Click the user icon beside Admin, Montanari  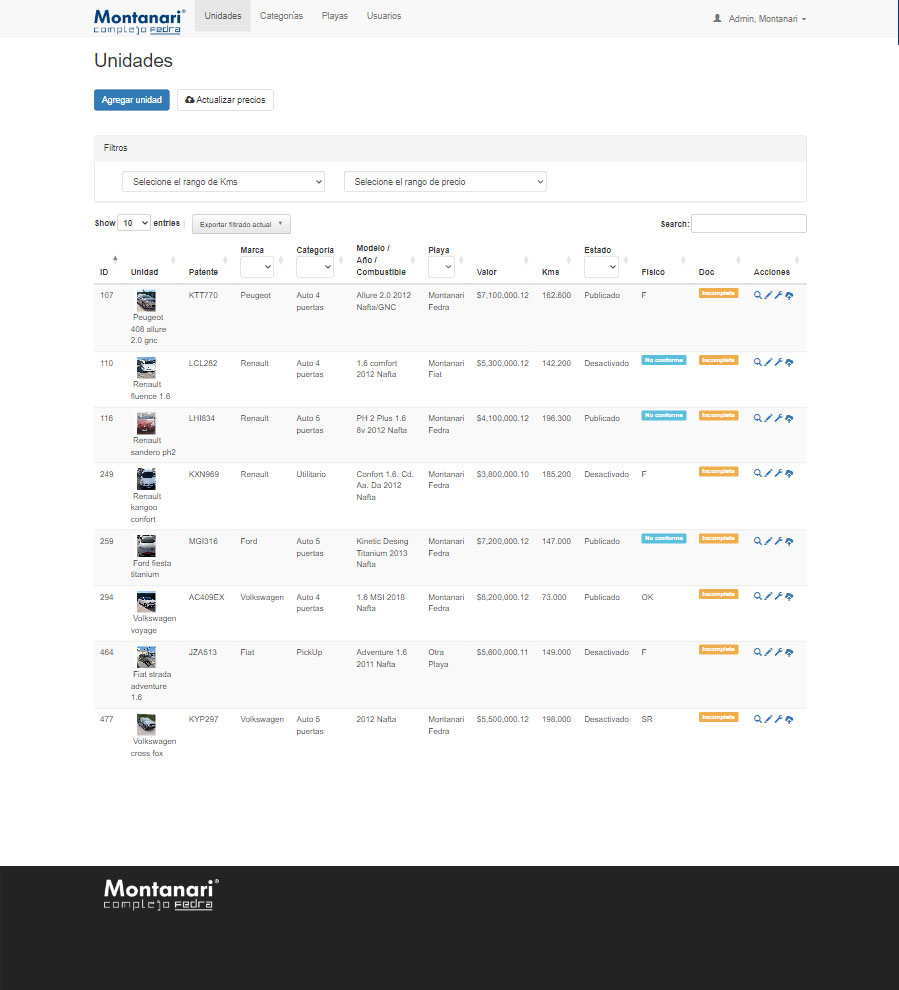pyautogui.click(x=717, y=18)
